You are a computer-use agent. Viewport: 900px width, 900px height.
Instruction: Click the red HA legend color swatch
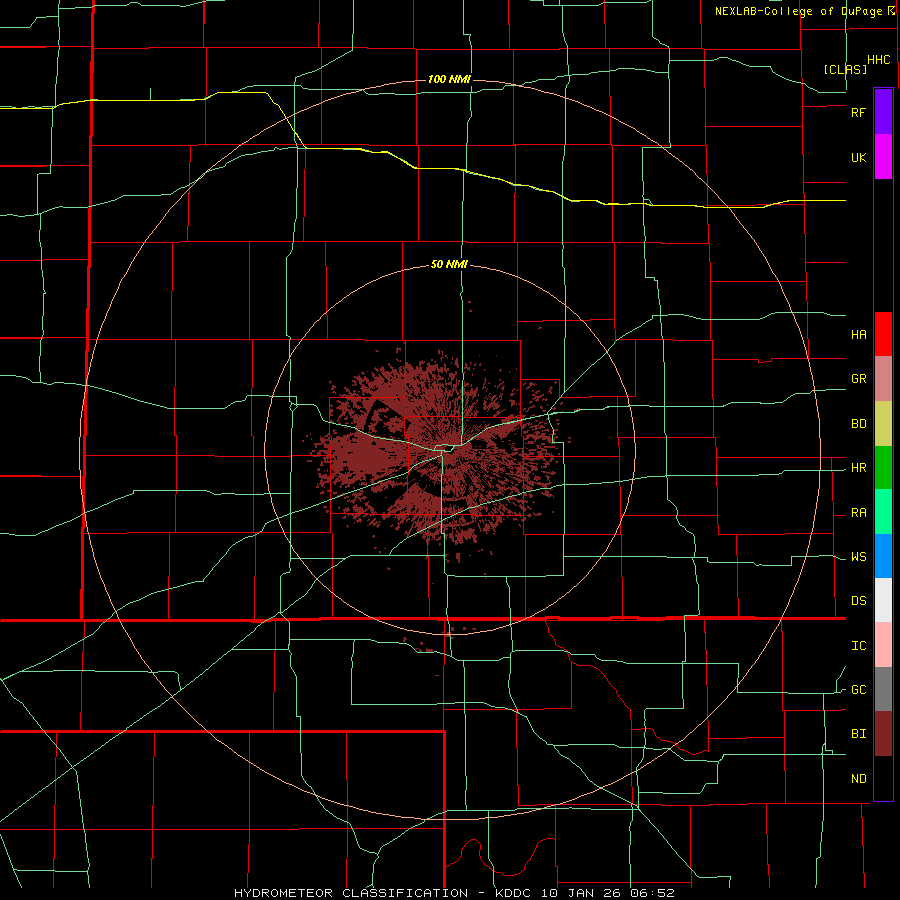[883, 334]
